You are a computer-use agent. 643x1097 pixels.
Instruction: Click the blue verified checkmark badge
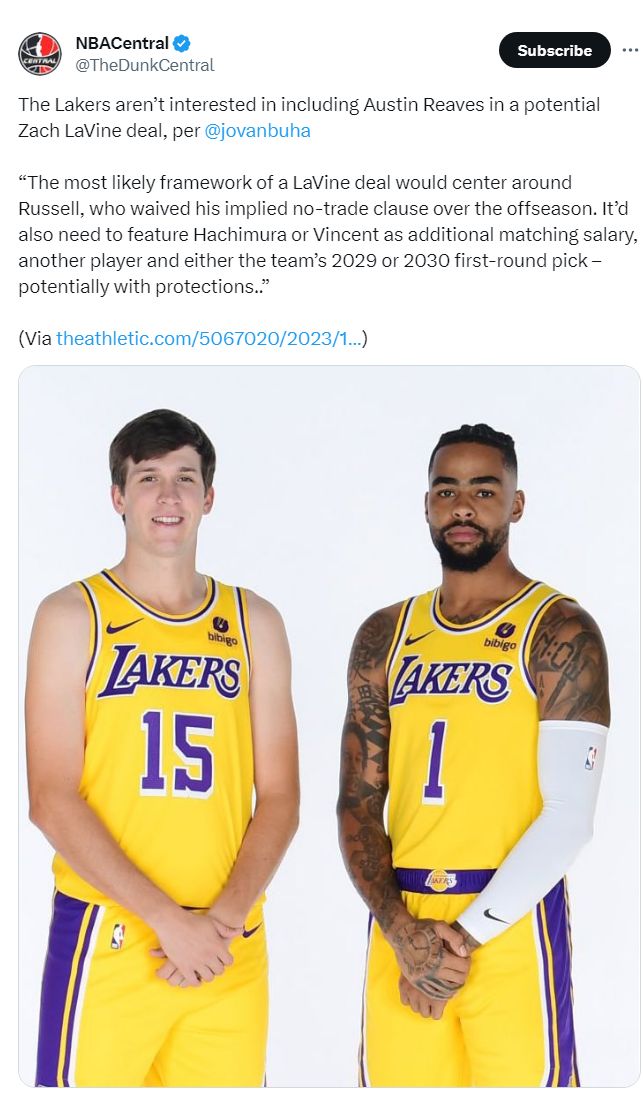182,43
